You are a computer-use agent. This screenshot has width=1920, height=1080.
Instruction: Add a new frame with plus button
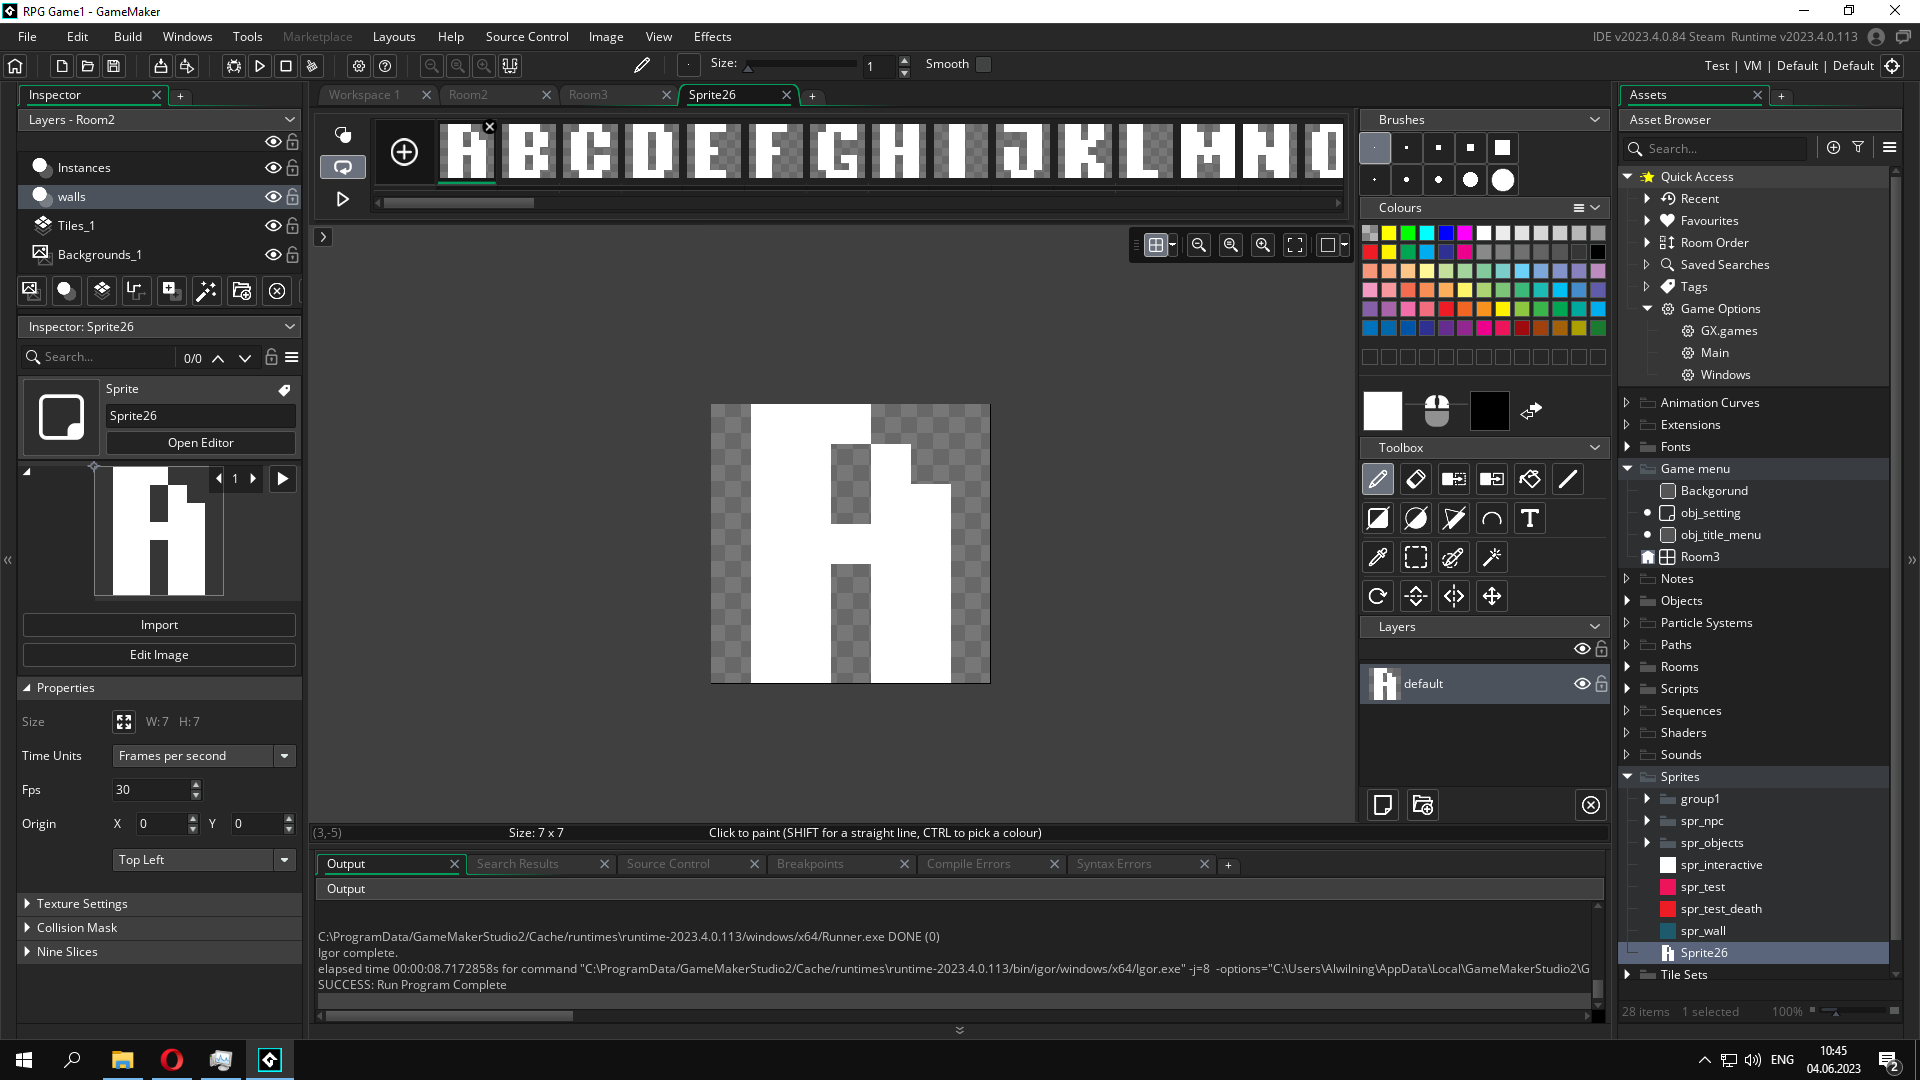tap(404, 152)
